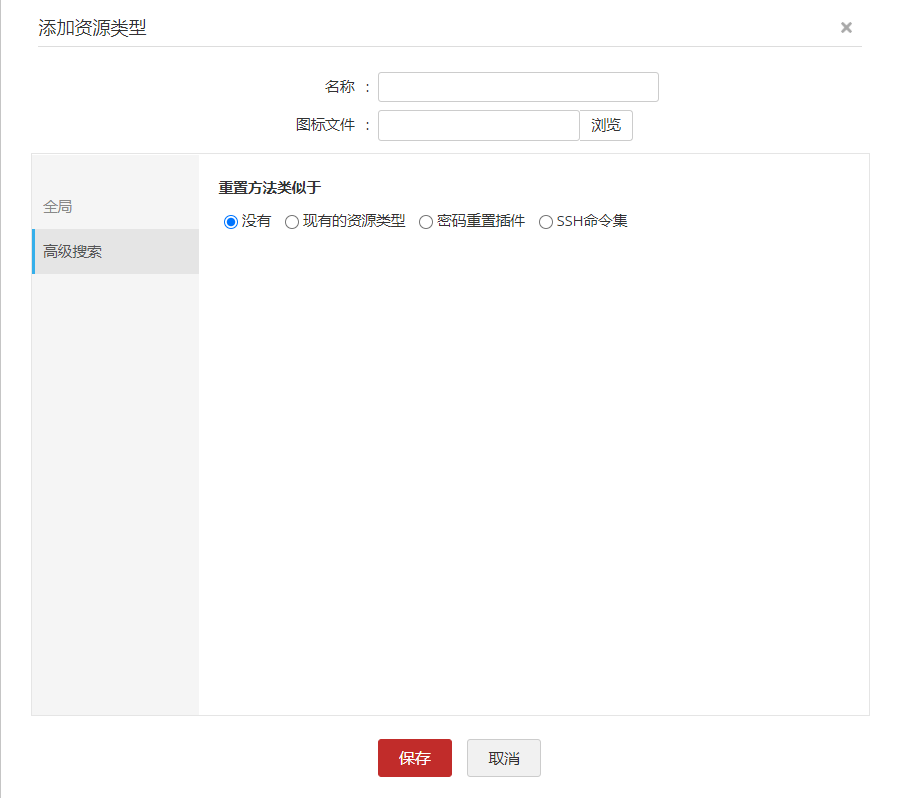Click the 全局 sidebar entry
The width and height of the screenshot is (898, 798).
tap(56, 204)
